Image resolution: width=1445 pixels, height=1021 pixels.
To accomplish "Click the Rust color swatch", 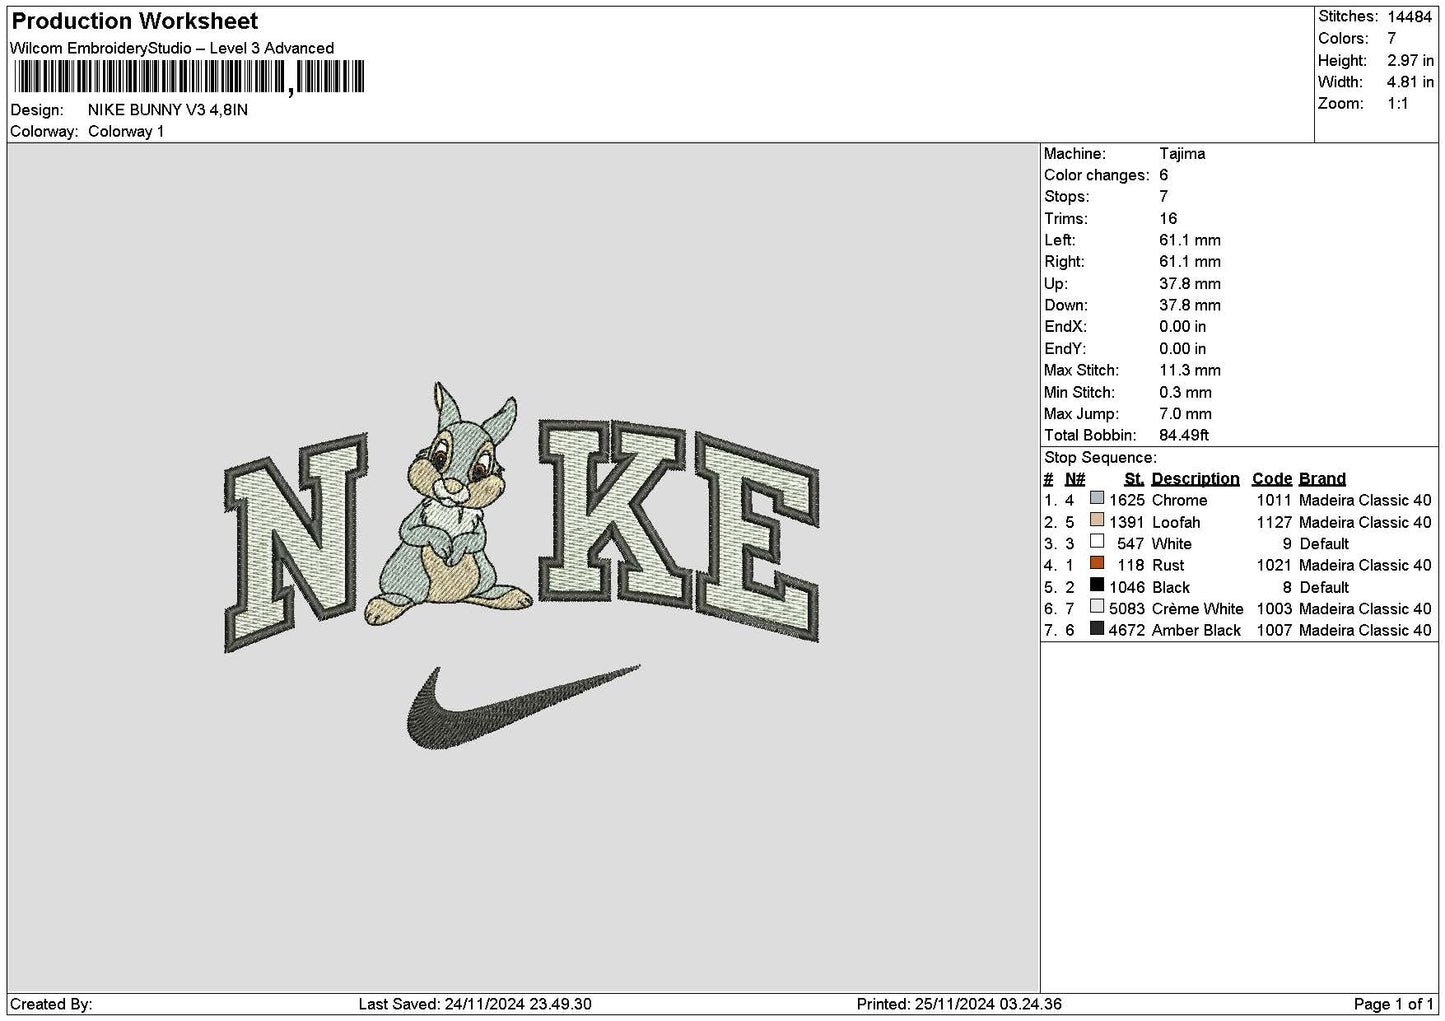I will click(x=1097, y=564).
